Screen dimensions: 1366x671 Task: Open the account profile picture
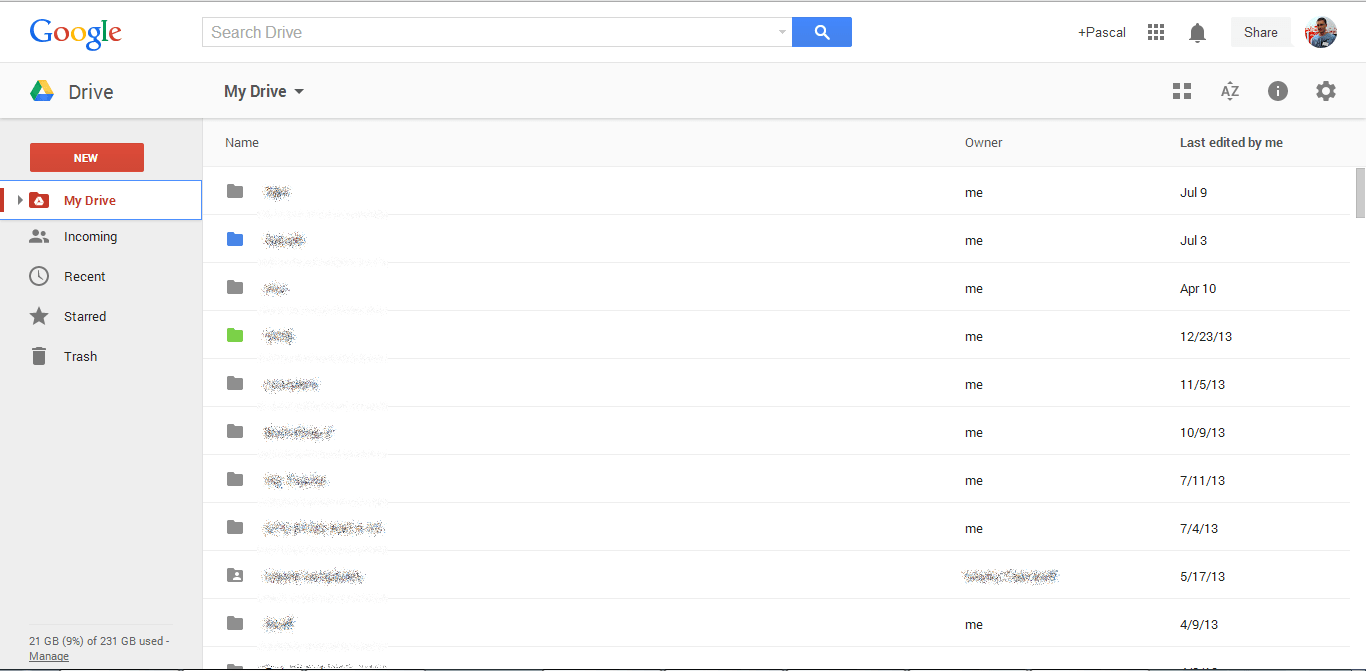point(1321,32)
